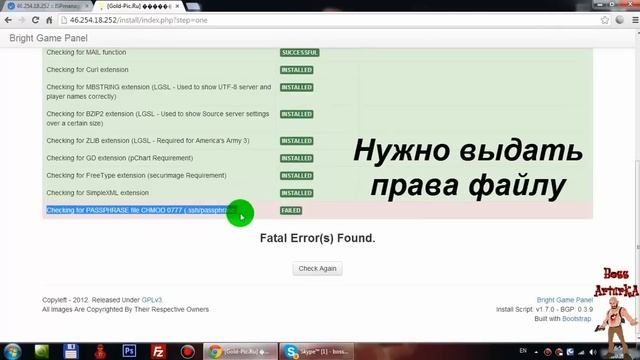Image resolution: width=640 pixels, height=360 pixels.
Task: Open the red figure taskbar icon
Action: click(x=100, y=351)
